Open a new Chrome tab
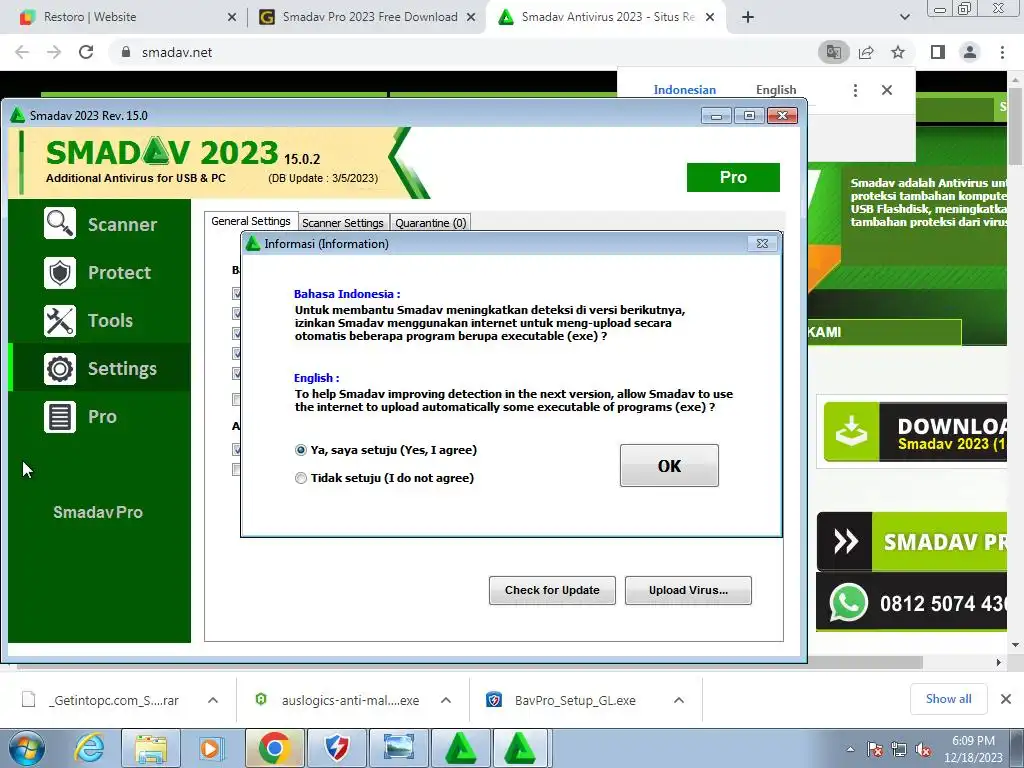 (x=748, y=17)
